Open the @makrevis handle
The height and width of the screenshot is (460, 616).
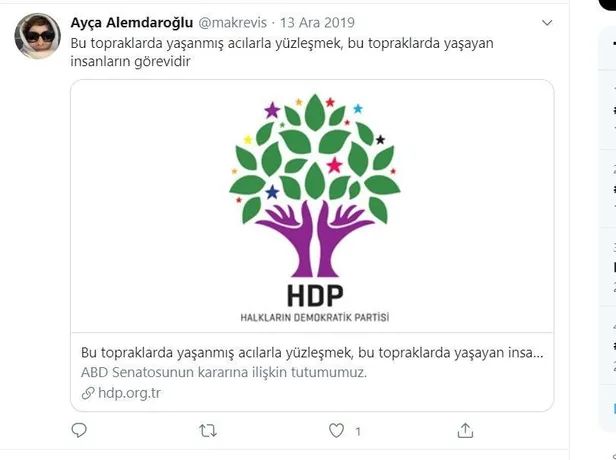tap(233, 23)
